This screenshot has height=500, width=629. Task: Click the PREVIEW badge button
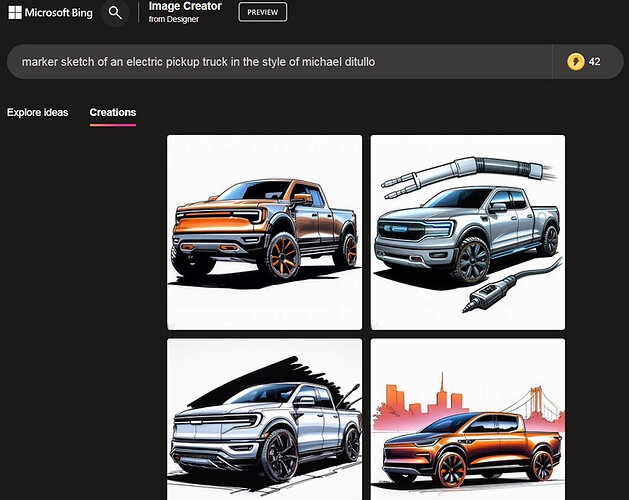pyautogui.click(x=263, y=12)
